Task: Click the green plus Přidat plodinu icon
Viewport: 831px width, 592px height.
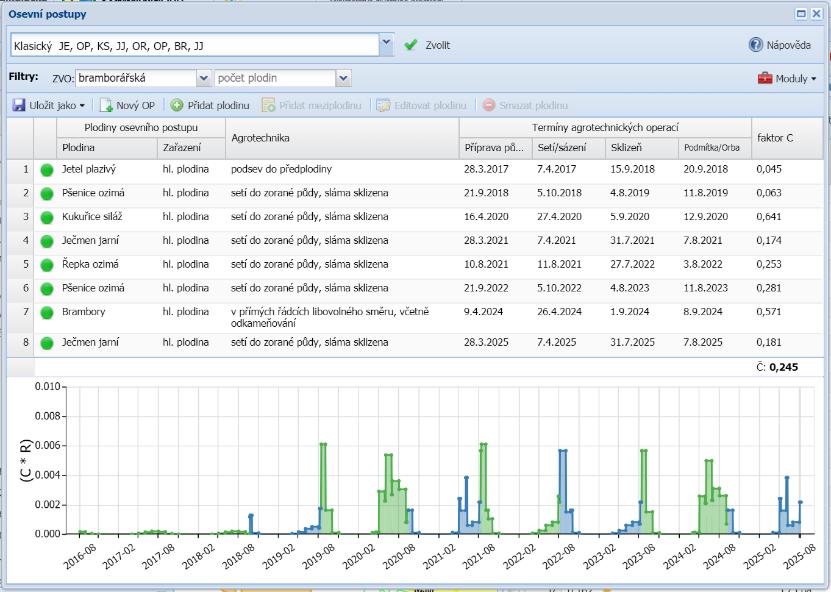Action: [176, 105]
